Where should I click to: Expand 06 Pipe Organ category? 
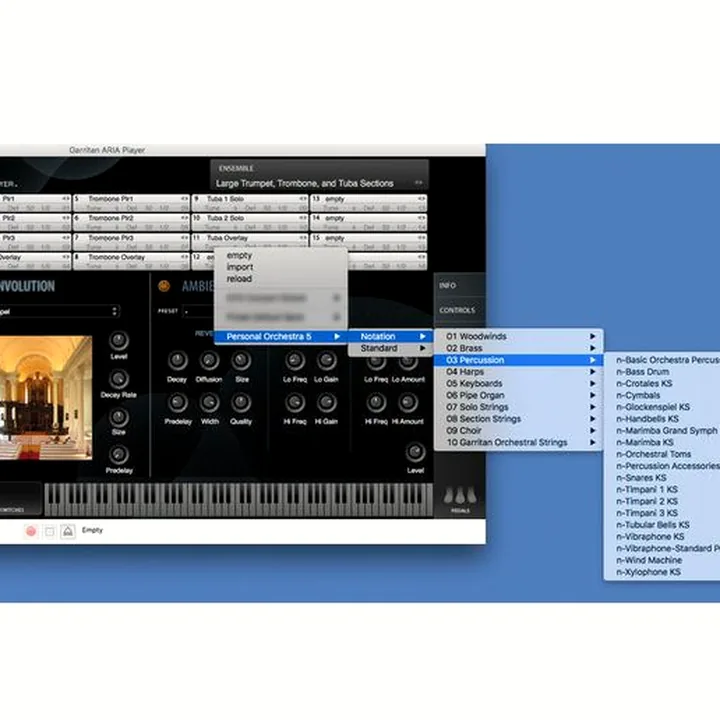[518, 395]
